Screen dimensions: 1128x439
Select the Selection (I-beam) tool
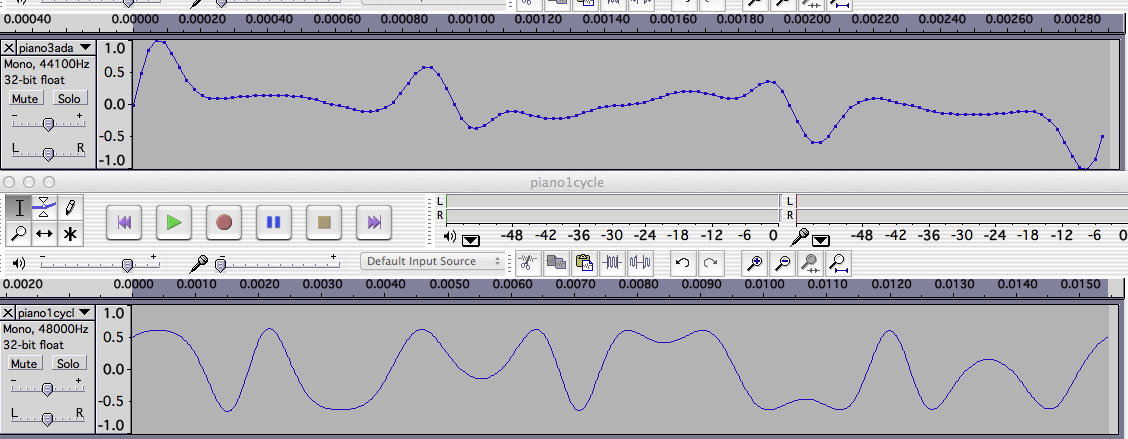click(x=19, y=208)
